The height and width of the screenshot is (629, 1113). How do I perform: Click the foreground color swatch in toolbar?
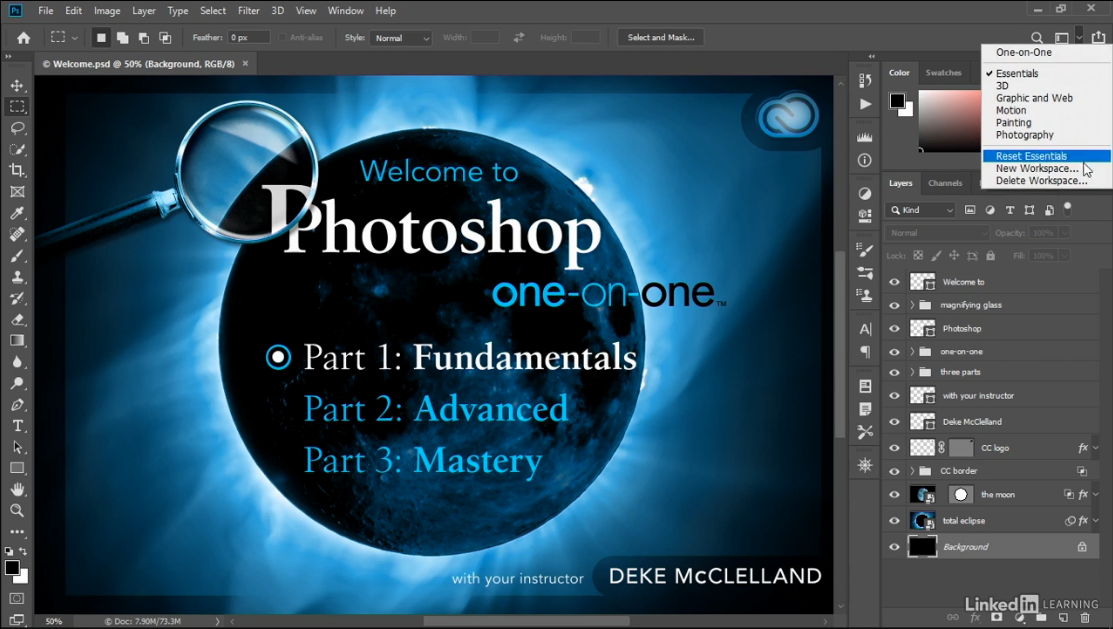[x=13, y=568]
